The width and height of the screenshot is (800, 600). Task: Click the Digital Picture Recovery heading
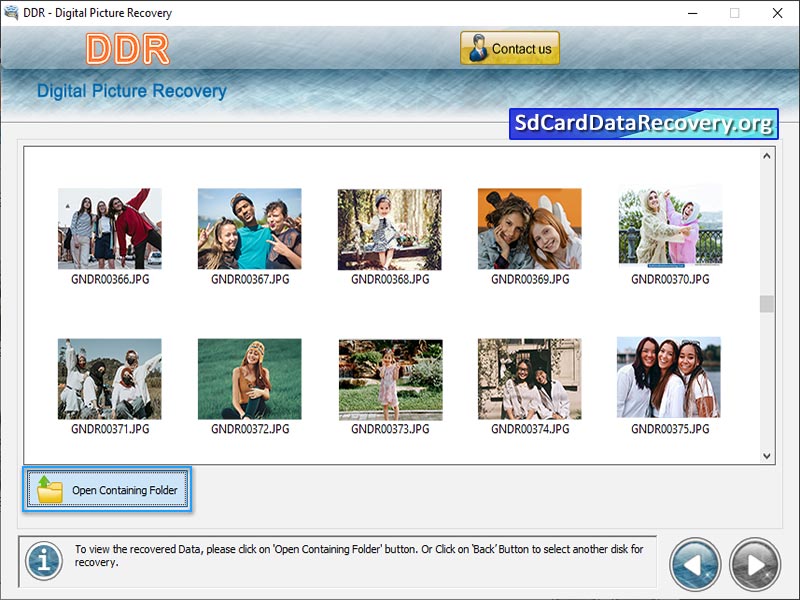click(x=130, y=90)
